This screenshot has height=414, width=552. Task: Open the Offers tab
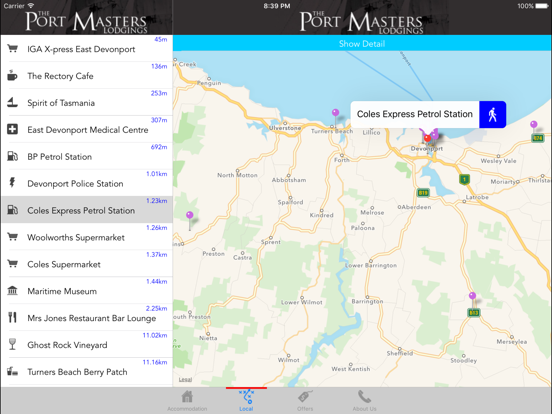click(x=305, y=401)
